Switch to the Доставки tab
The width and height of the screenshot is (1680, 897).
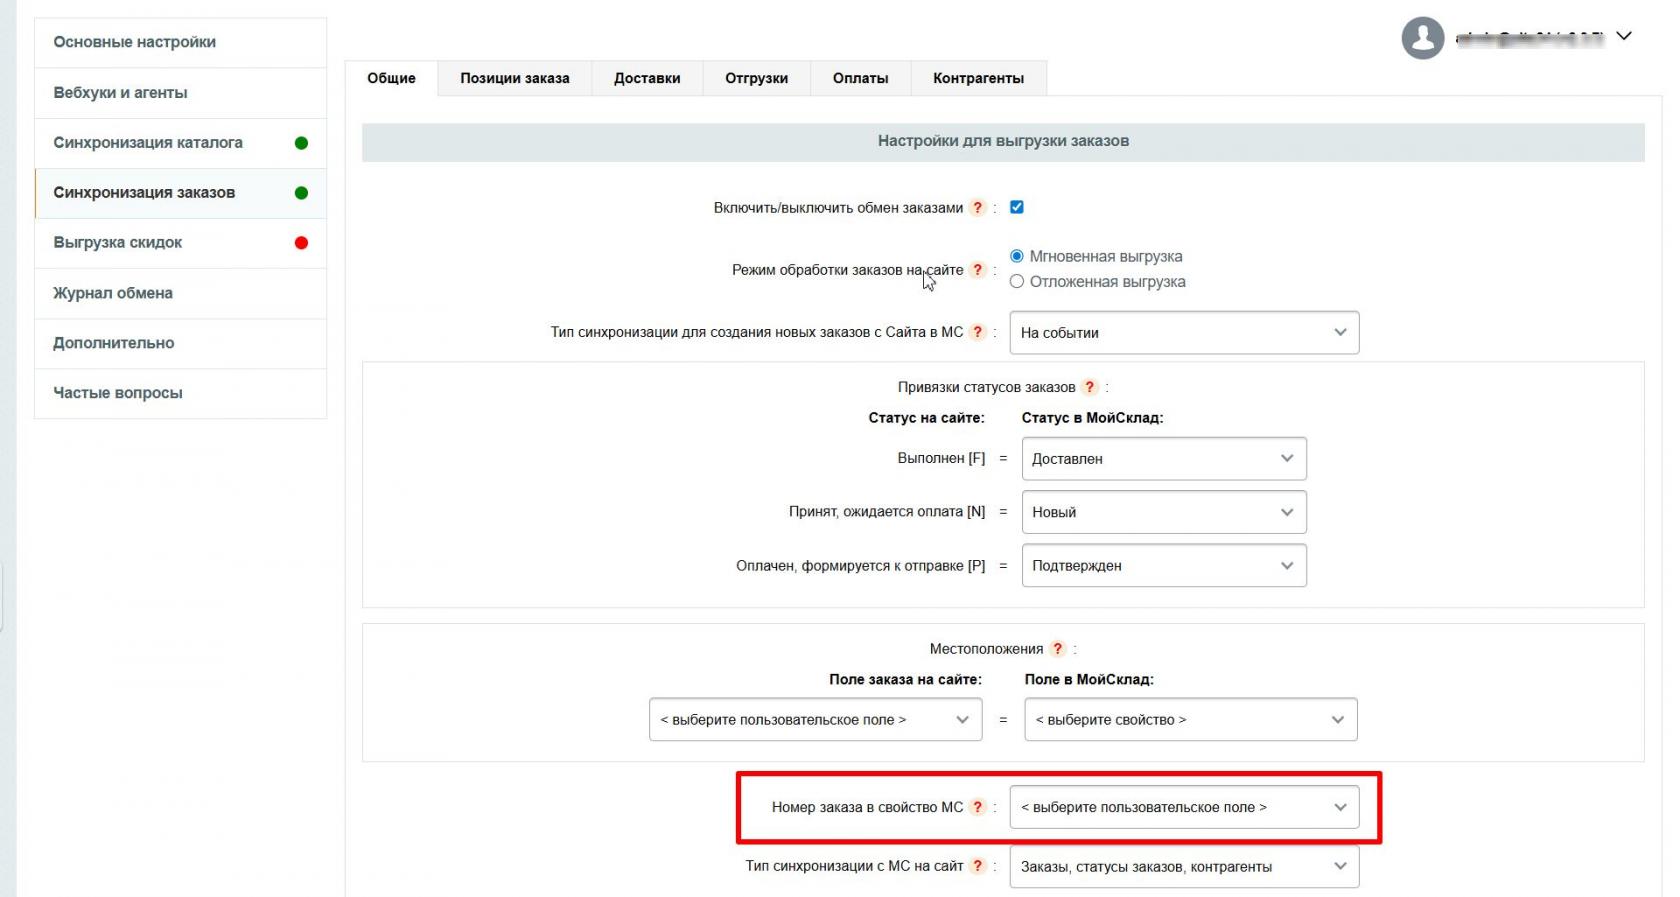[x=647, y=78]
